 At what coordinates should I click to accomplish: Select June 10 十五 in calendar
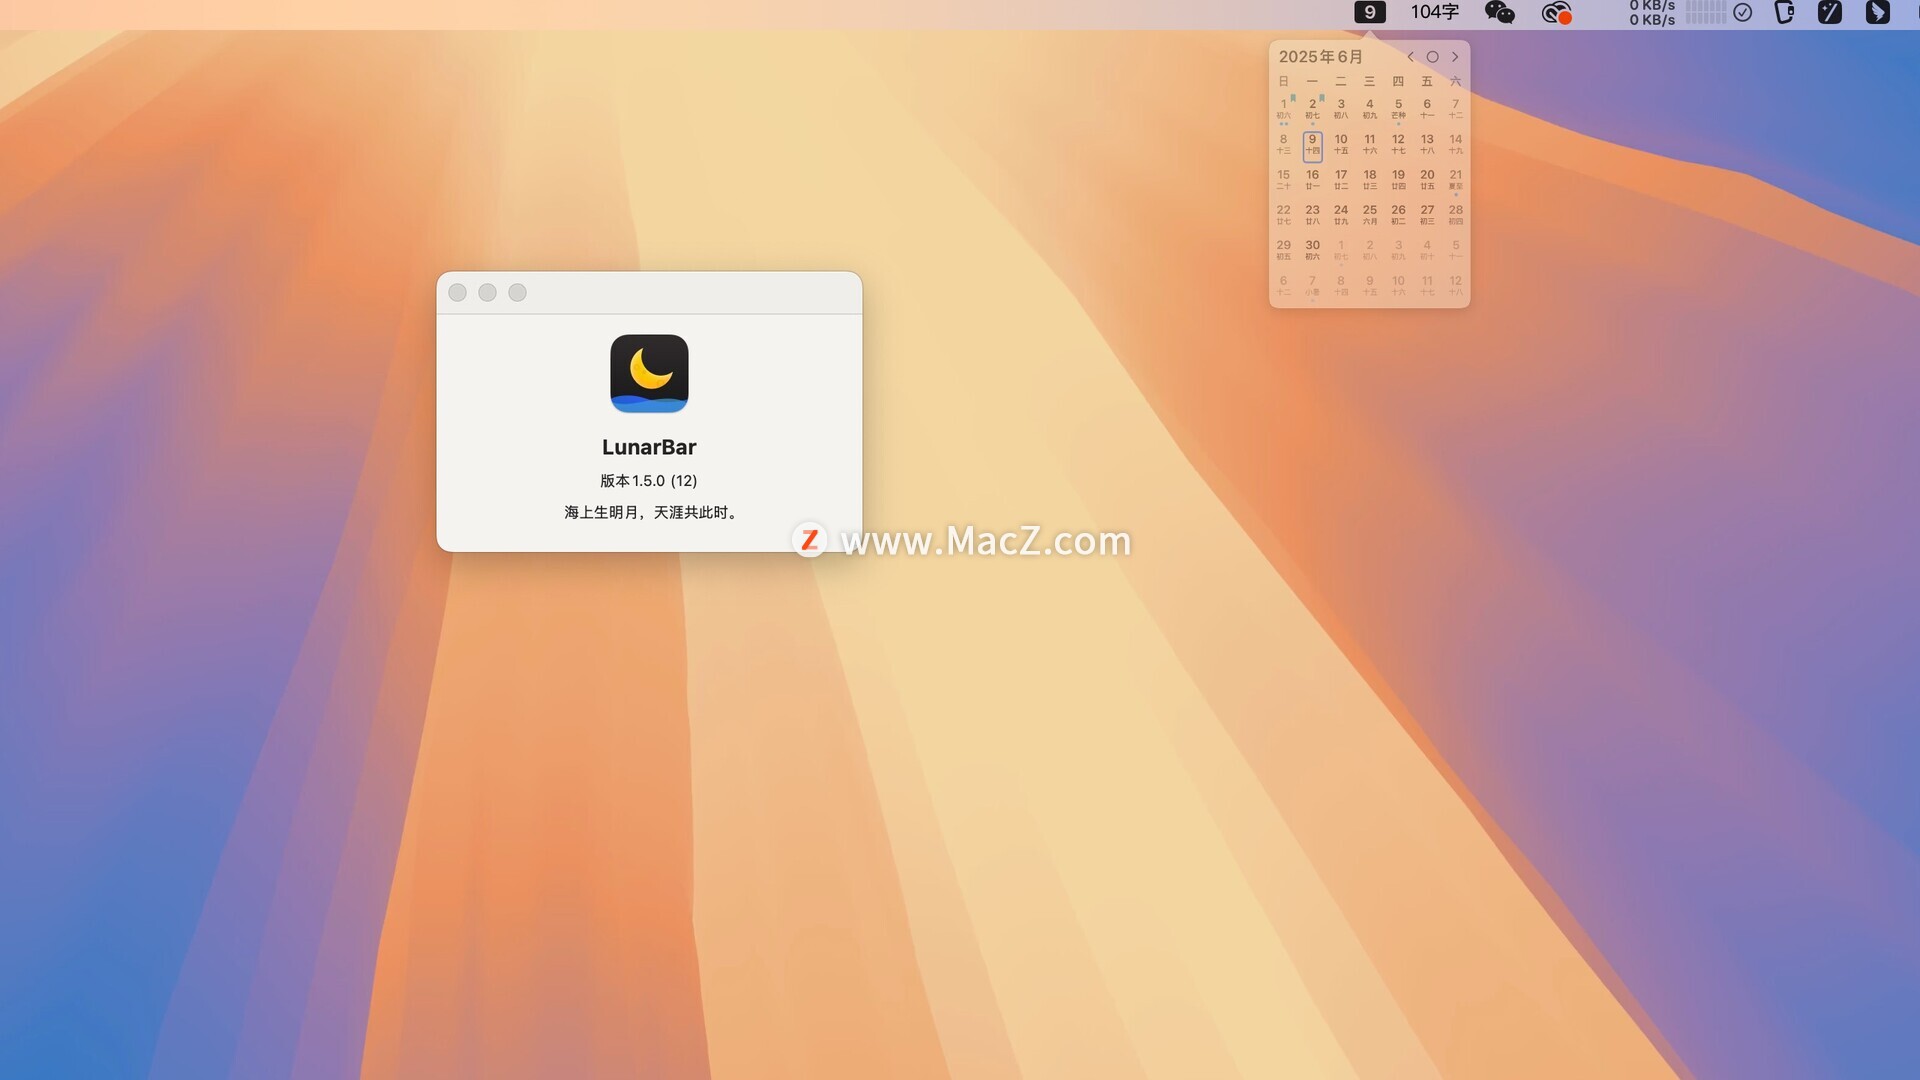[1341, 145]
